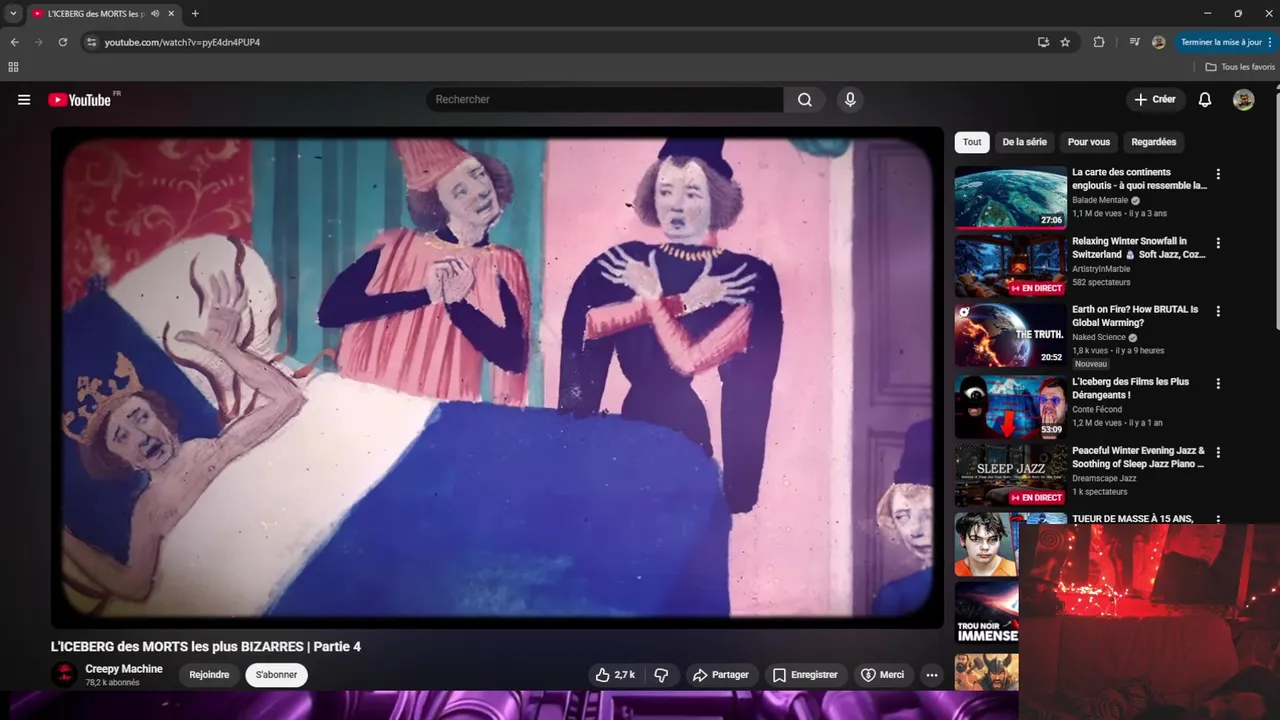Select the Tout filter chip
This screenshot has height=720, width=1280.
coord(972,142)
